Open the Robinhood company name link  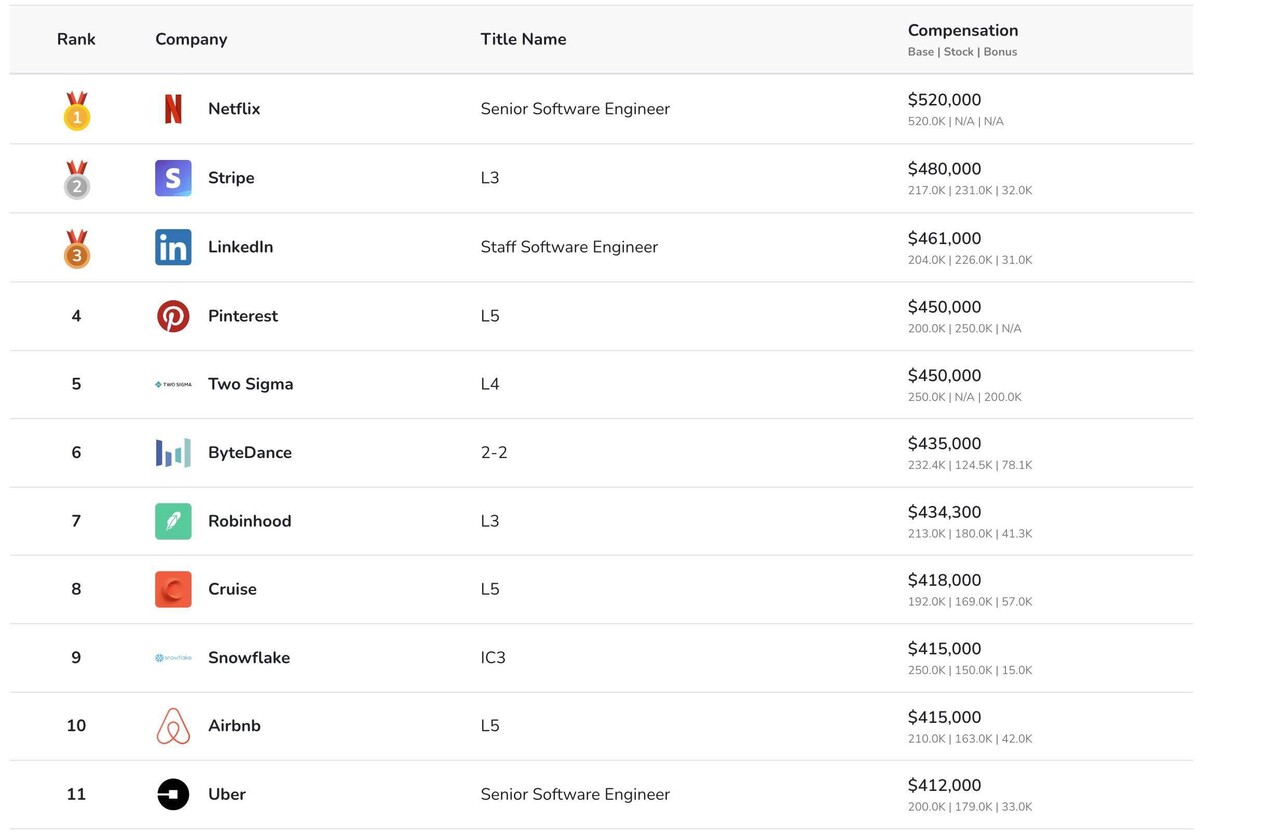(x=250, y=521)
